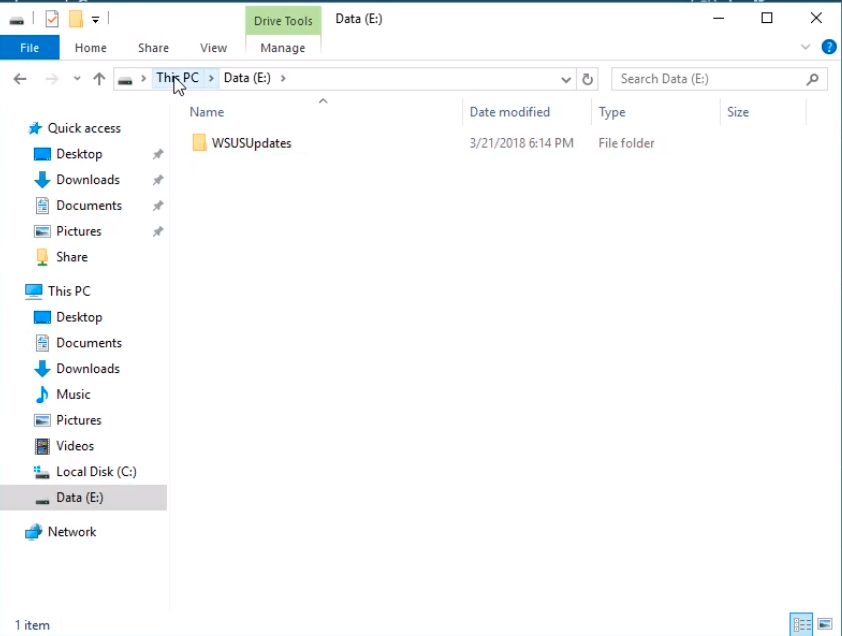Open the File menu
Viewport: 842px width, 636px height.
[x=29, y=47]
